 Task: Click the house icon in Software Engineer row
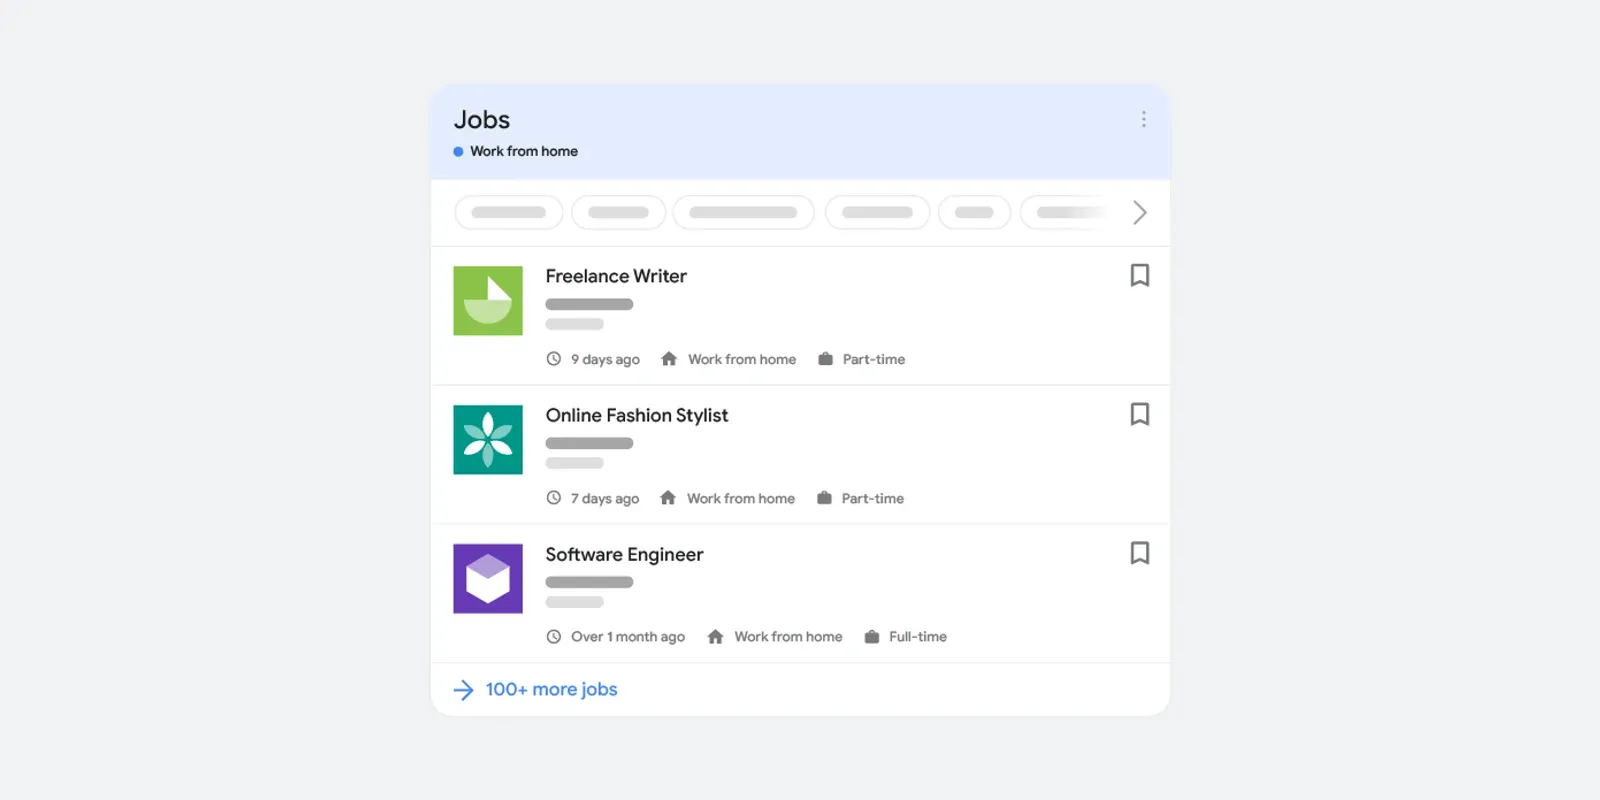click(715, 637)
